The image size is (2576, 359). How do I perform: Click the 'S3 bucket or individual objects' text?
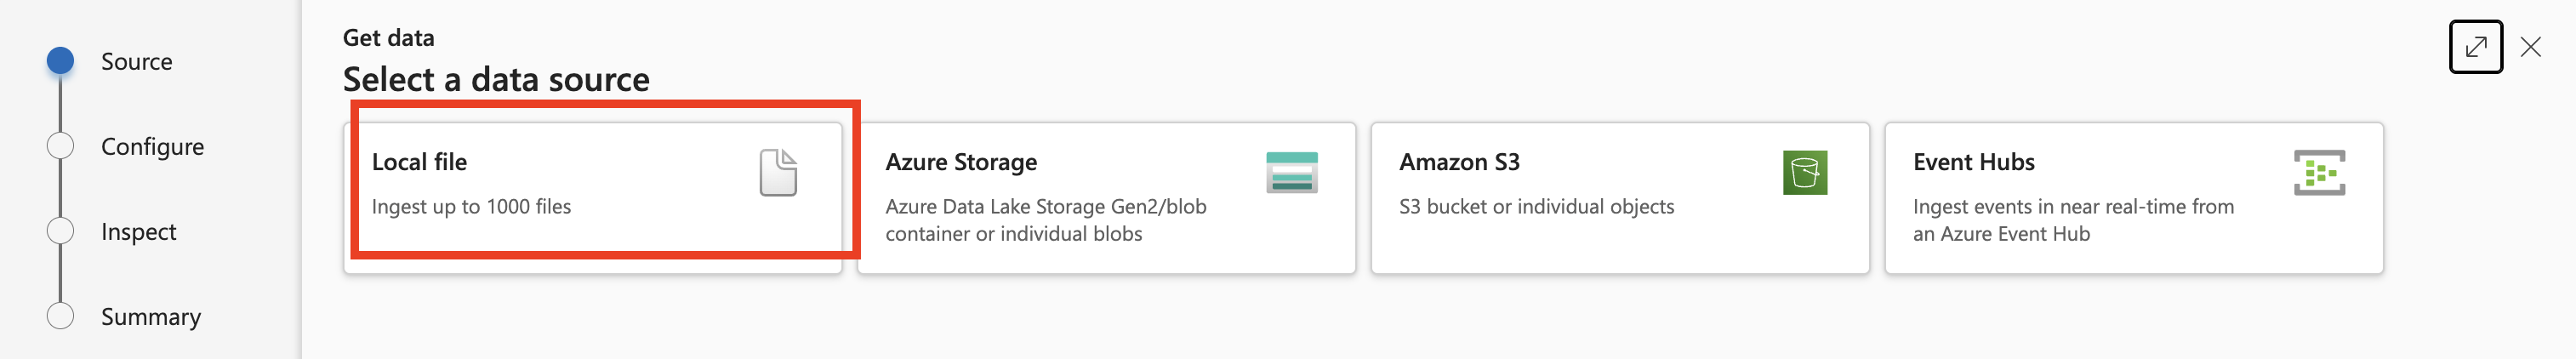point(1536,207)
